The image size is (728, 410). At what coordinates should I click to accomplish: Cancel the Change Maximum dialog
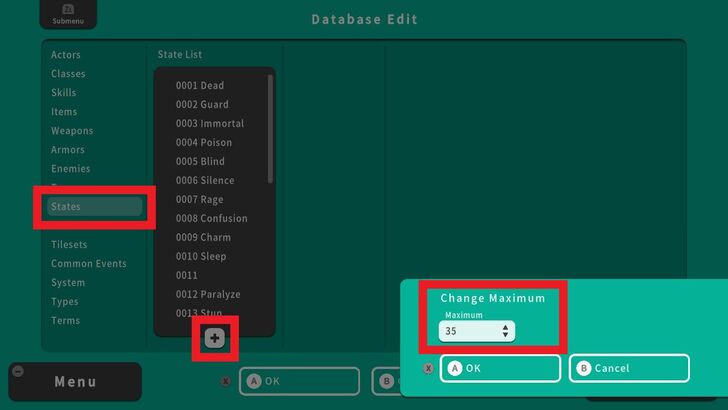click(629, 368)
